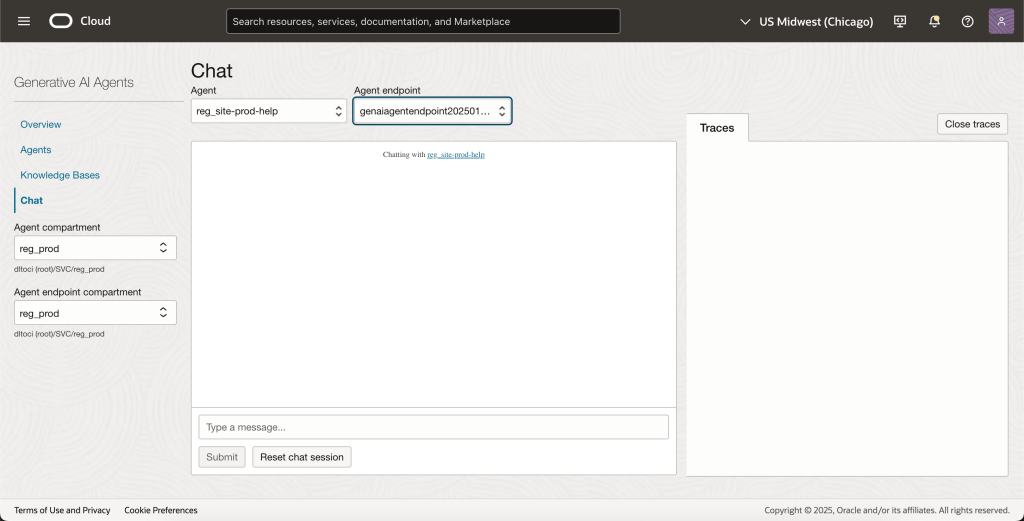Screen dimensions: 1024x521
Task: Open the user profile avatar menu
Action: 1001,21
